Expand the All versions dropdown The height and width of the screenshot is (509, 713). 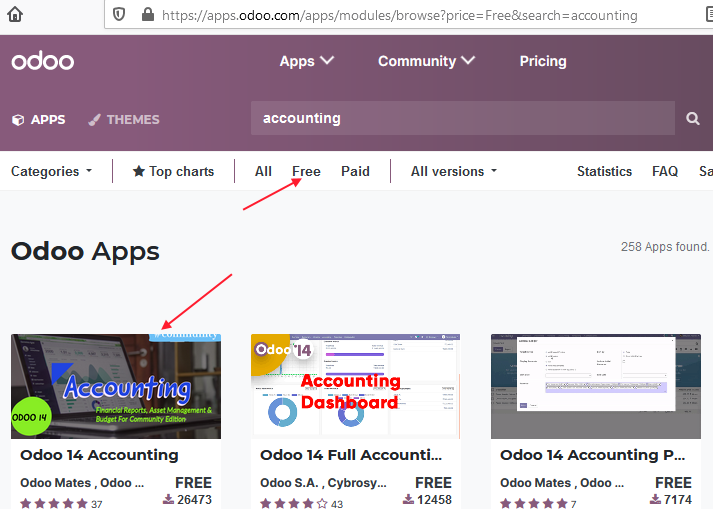[x=454, y=171]
